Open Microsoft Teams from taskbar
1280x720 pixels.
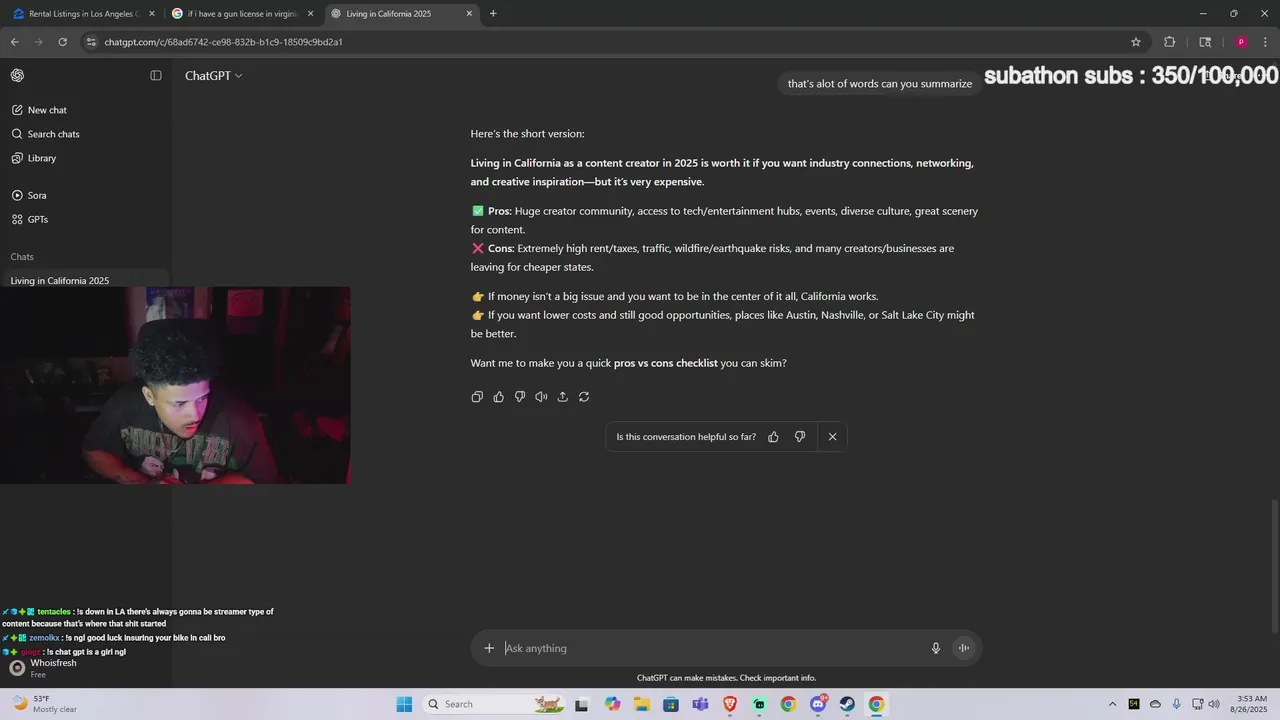coord(700,704)
